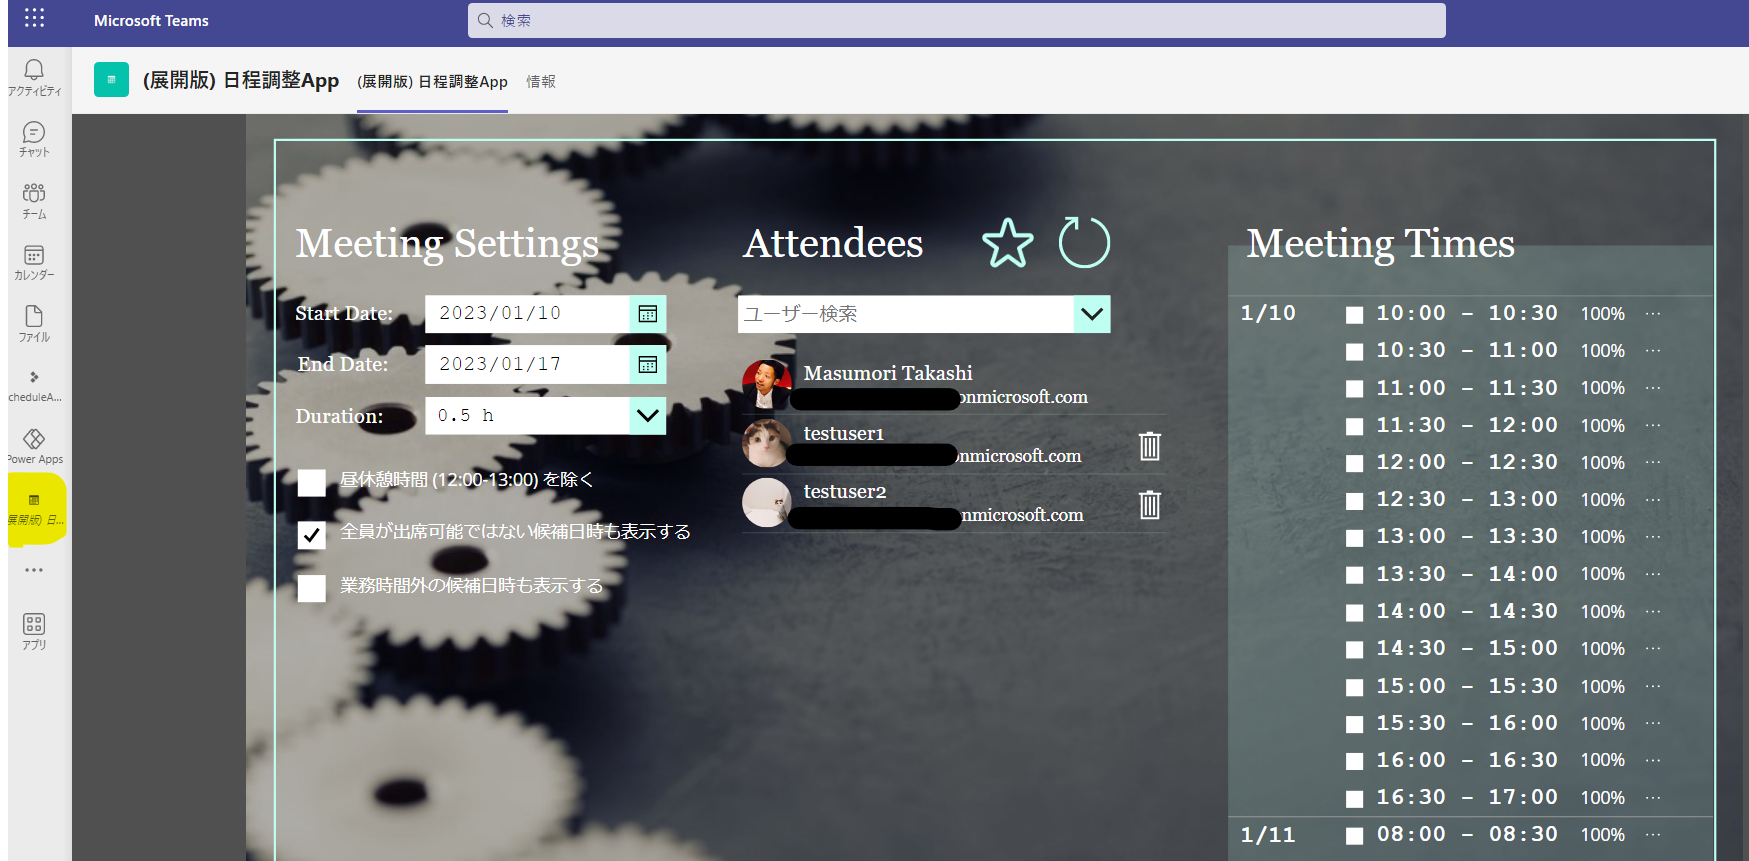Open the Microsoft Teams app launcher grid
The height and width of the screenshot is (861, 1749).
(x=34, y=18)
